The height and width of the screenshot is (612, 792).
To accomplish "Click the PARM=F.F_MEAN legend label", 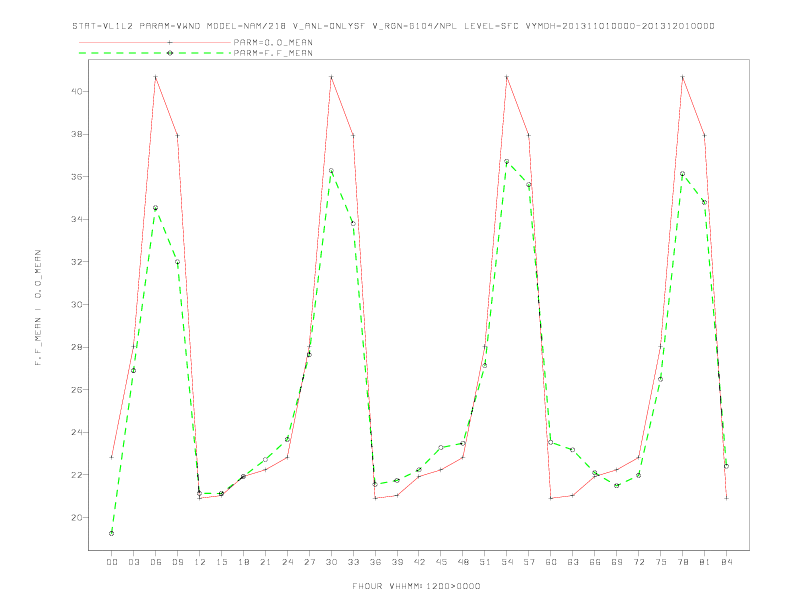I will 273,53.
